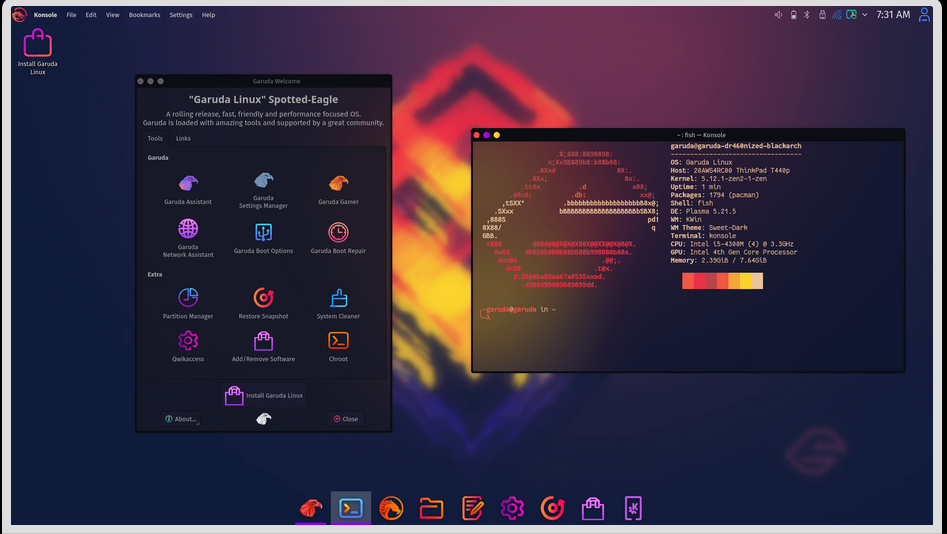Open system settings gear in the dock
The image size is (947, 534).
[x=512, y=508]
